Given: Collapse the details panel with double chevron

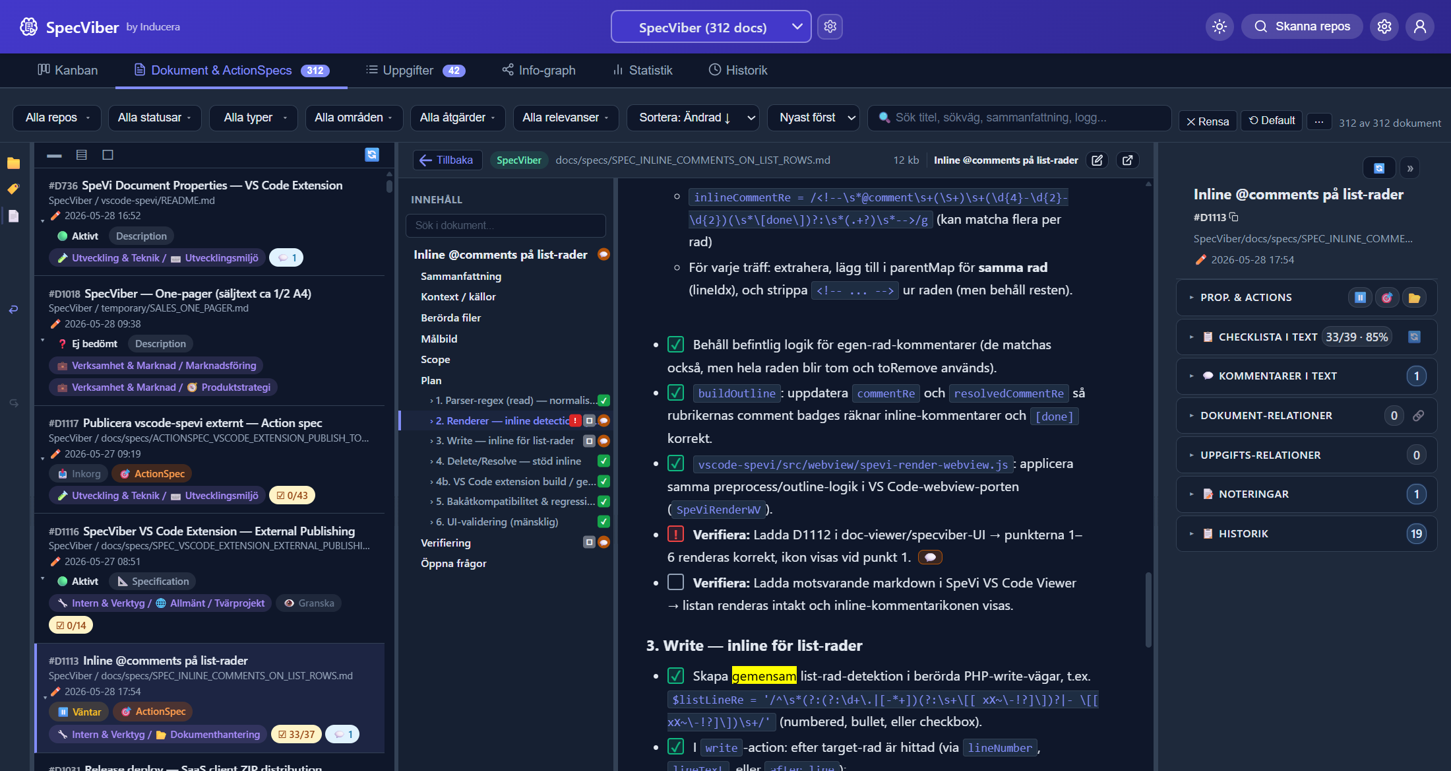Looking at the screenshot, I should pos(1410,168).
